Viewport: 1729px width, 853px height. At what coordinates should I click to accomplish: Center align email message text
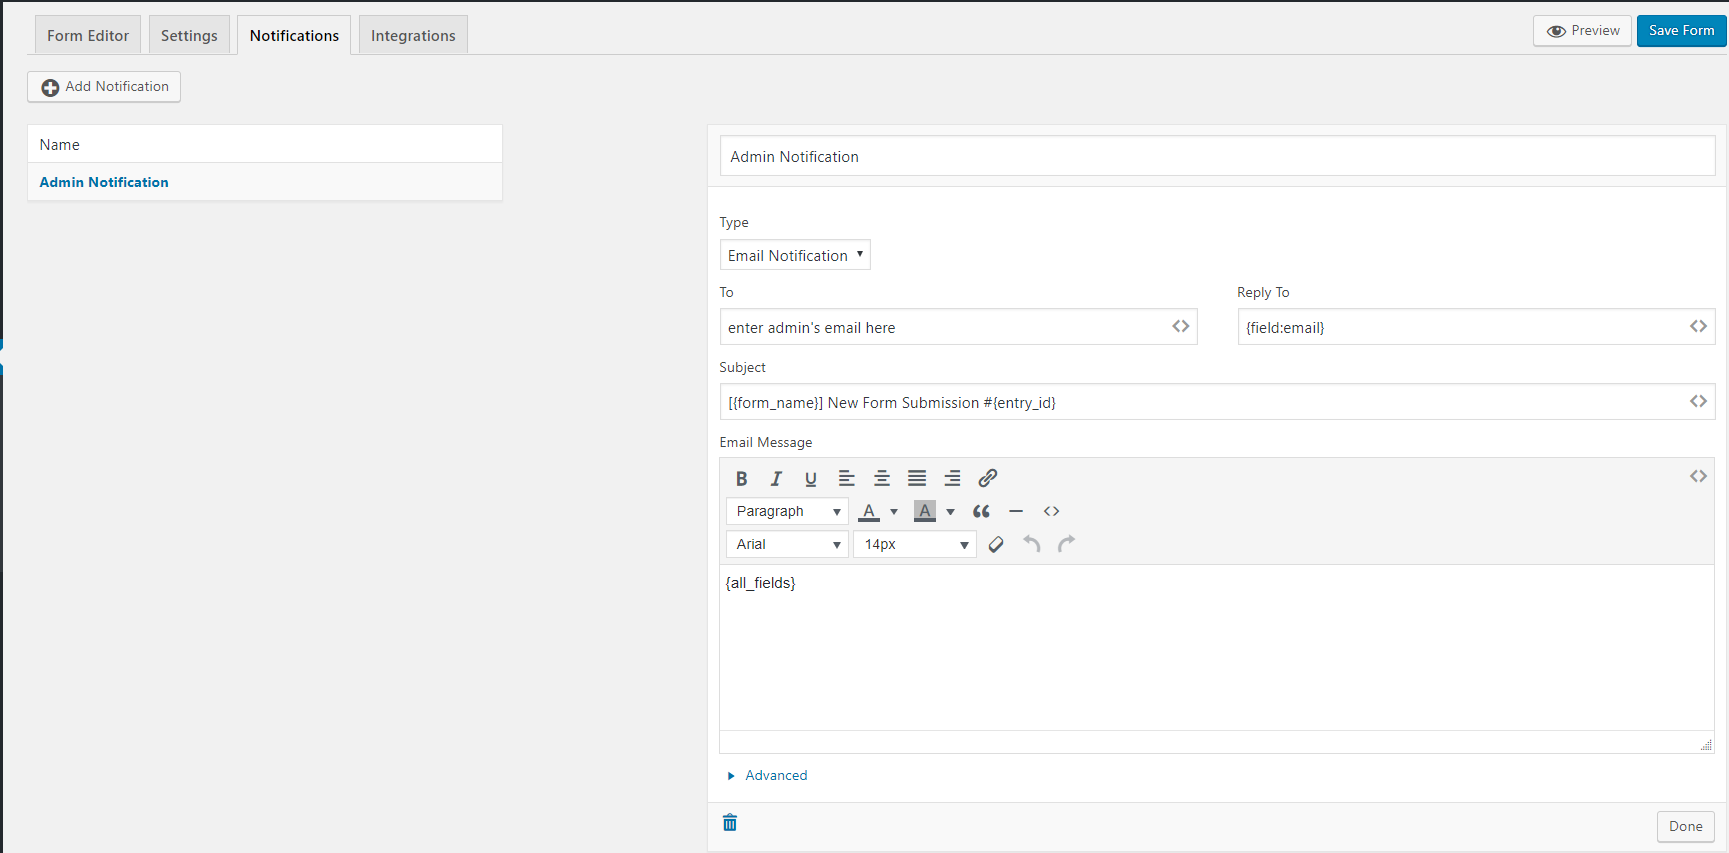click(x=882, y=478)
